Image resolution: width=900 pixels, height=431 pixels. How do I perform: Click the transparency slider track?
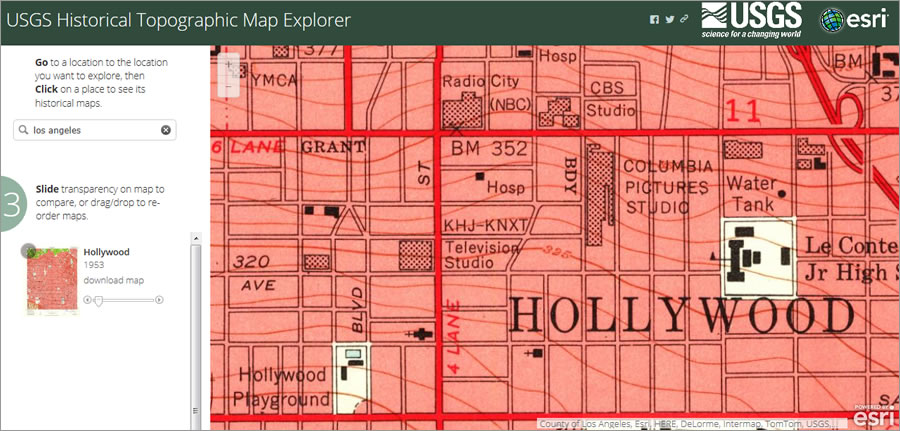point(123,300)
